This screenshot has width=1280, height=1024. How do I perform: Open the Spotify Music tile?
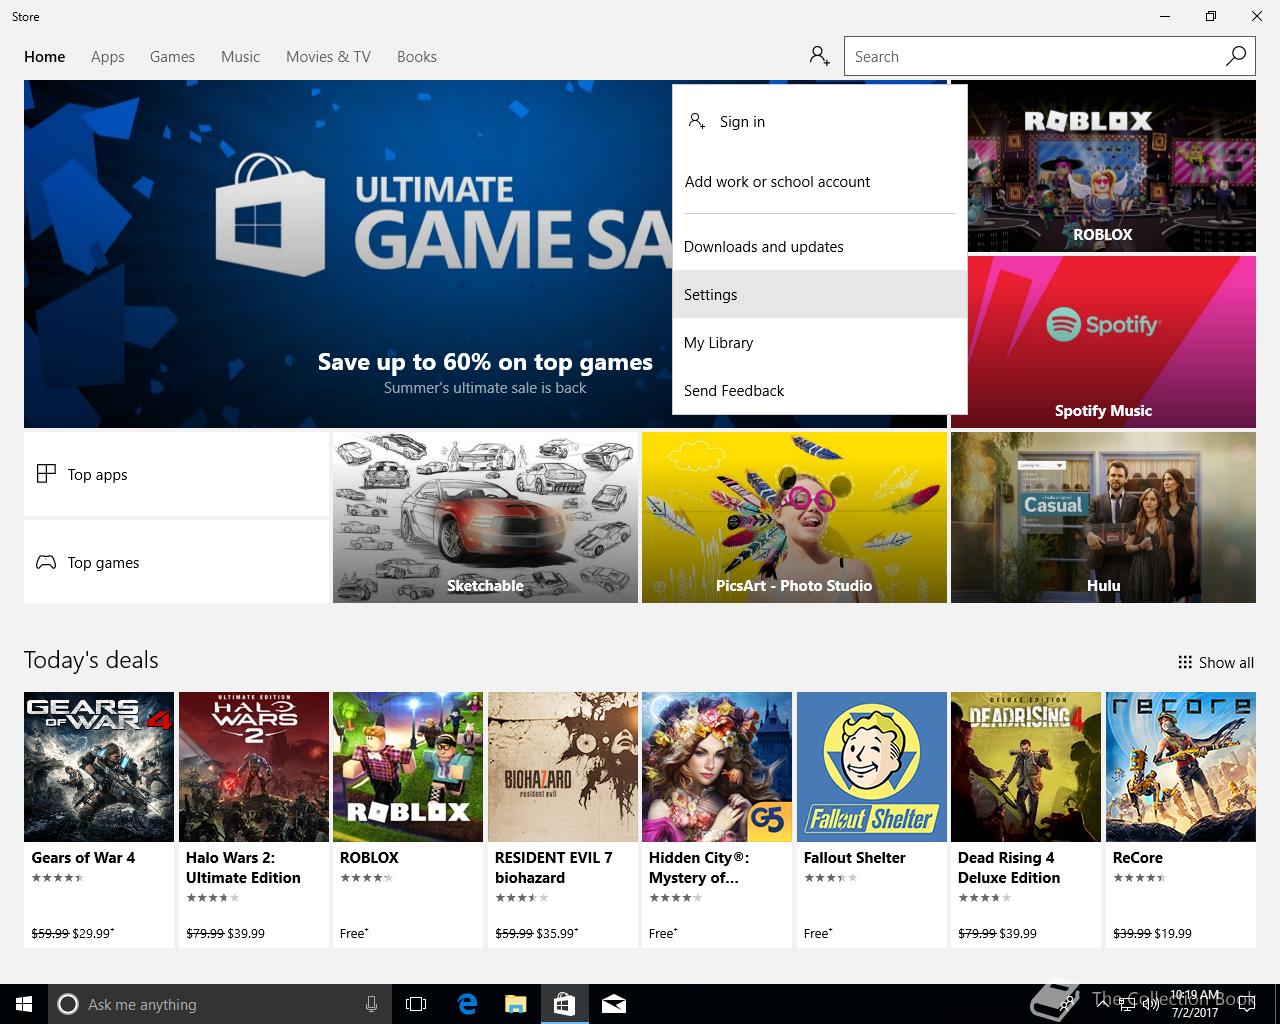coord(1103,342)
